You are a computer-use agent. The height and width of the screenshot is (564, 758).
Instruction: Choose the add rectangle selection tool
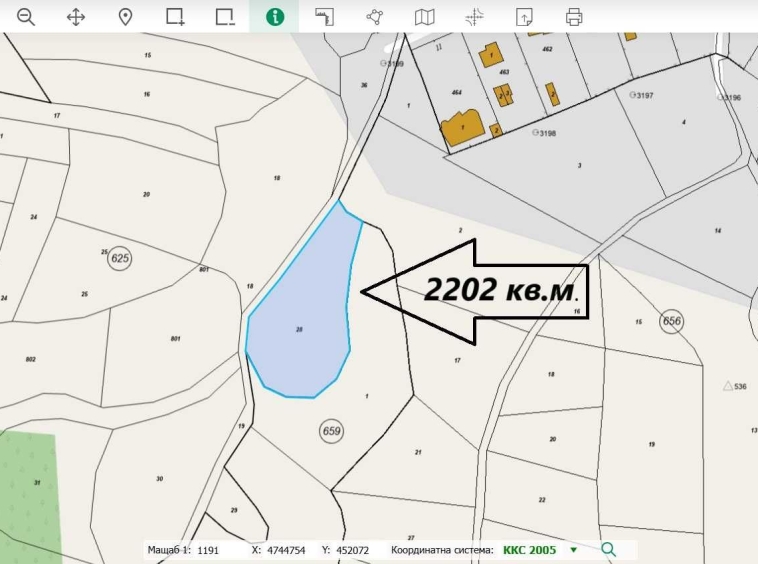tap(175, 17)
